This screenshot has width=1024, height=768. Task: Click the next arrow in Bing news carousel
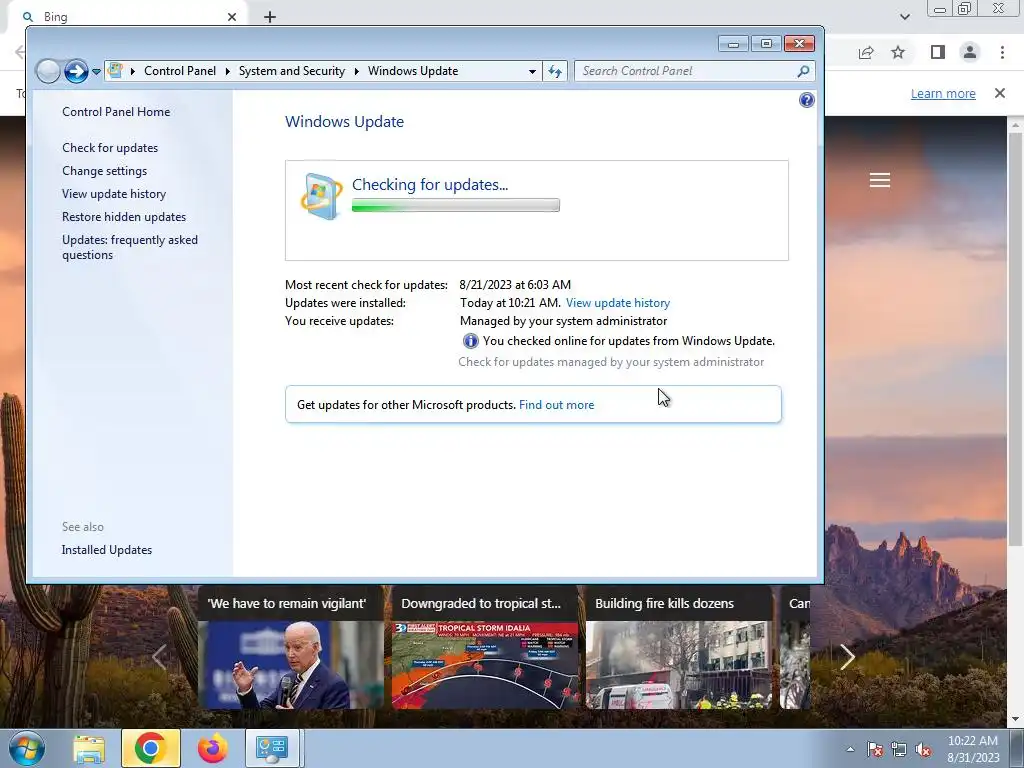coord(847,657)
